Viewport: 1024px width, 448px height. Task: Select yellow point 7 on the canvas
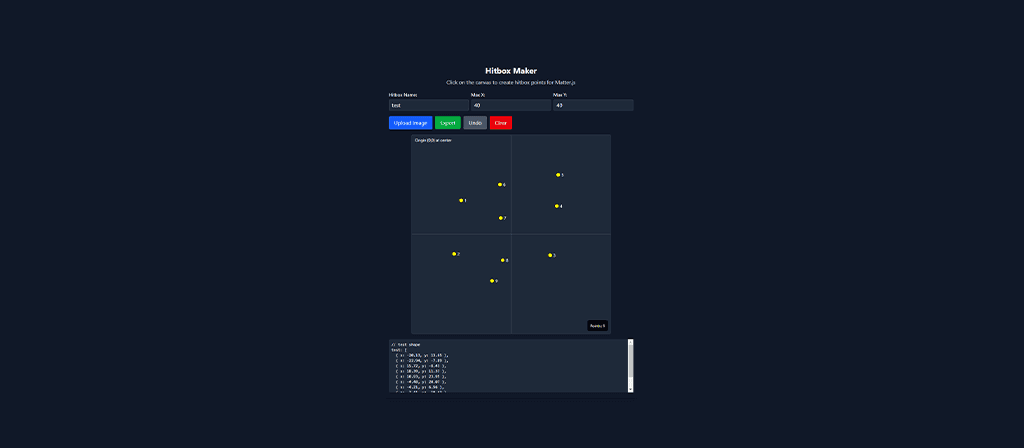click(x=501, y=218)
